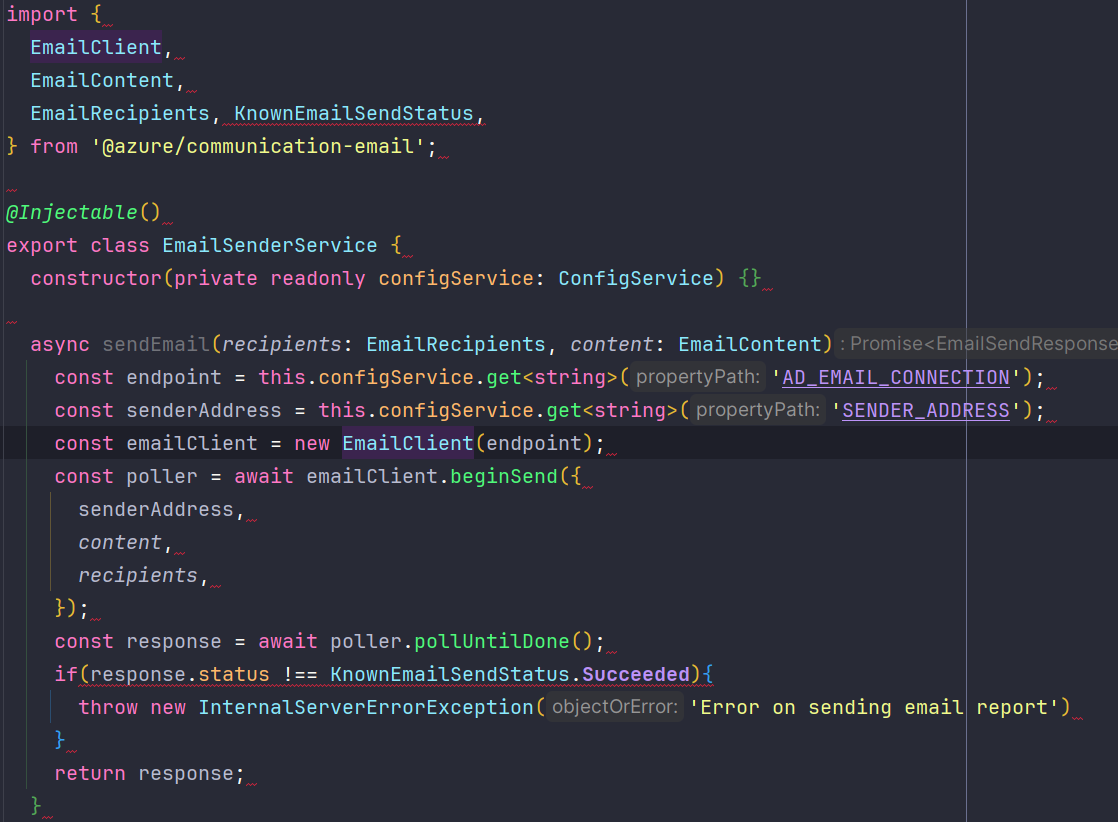Click the senderAddress constant declaration name
Screen dimensions: 1118x822
pyautogui.click(x=204, y=410)
